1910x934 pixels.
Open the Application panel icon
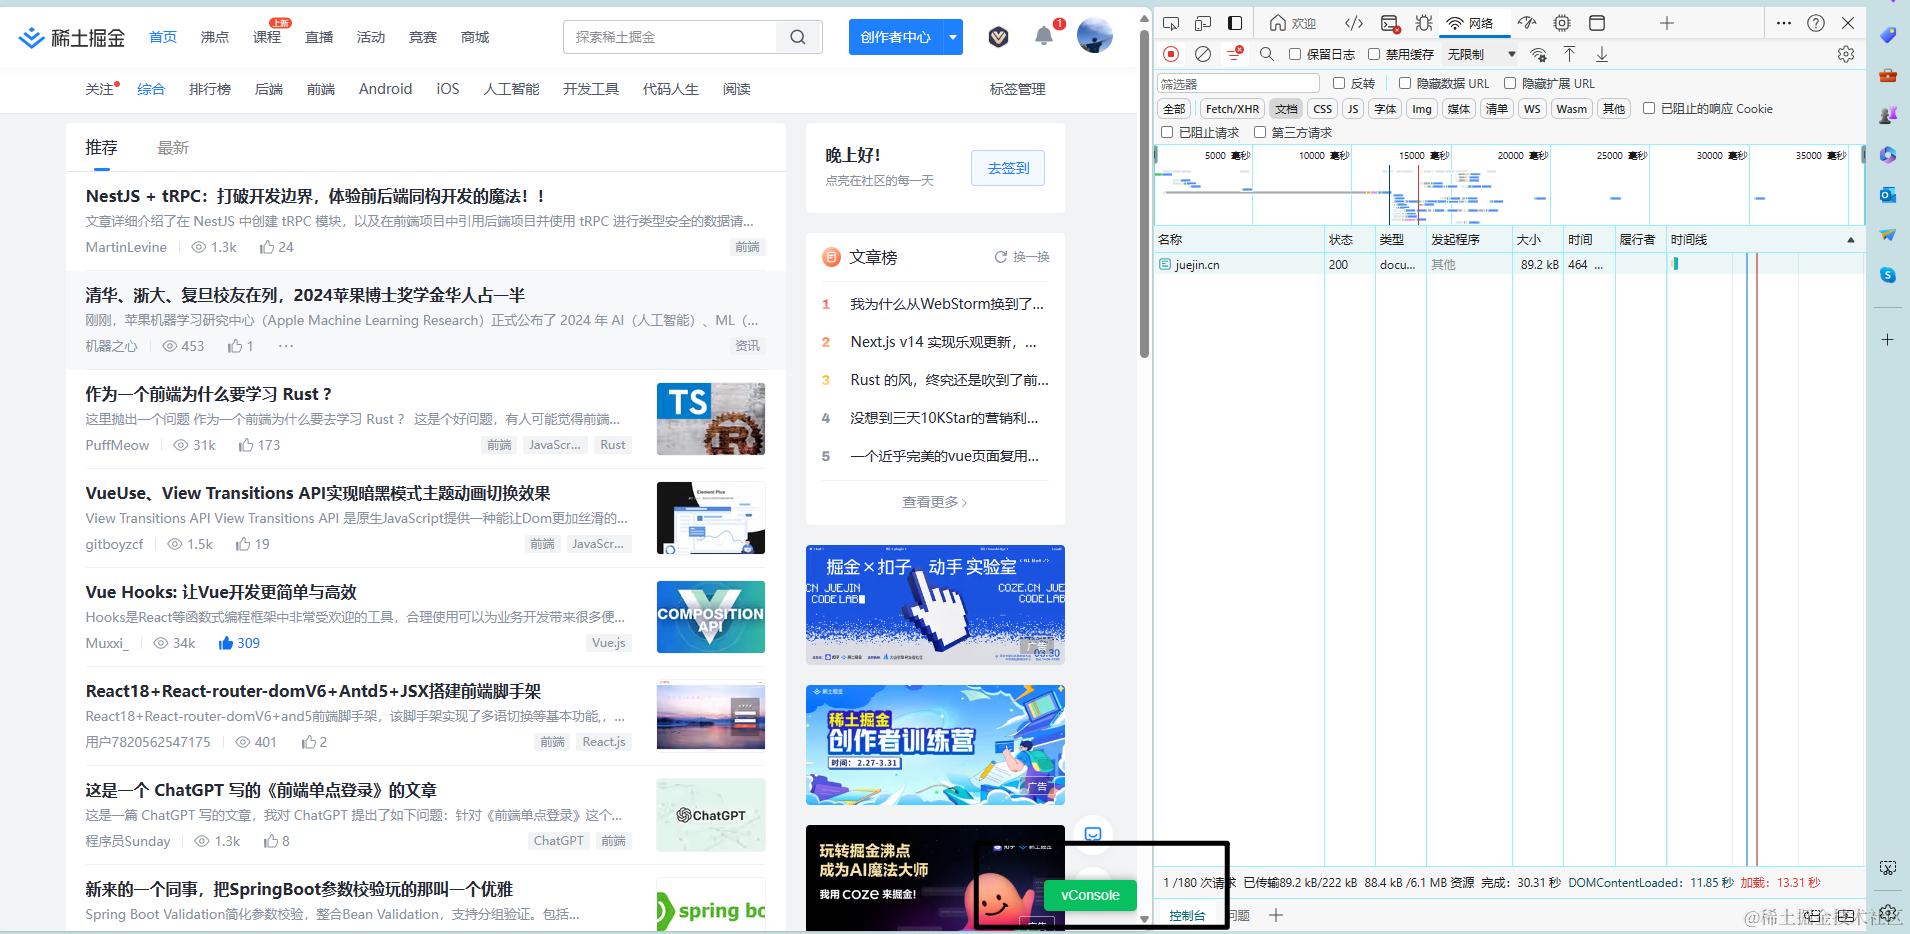[x=1597, y=23]
